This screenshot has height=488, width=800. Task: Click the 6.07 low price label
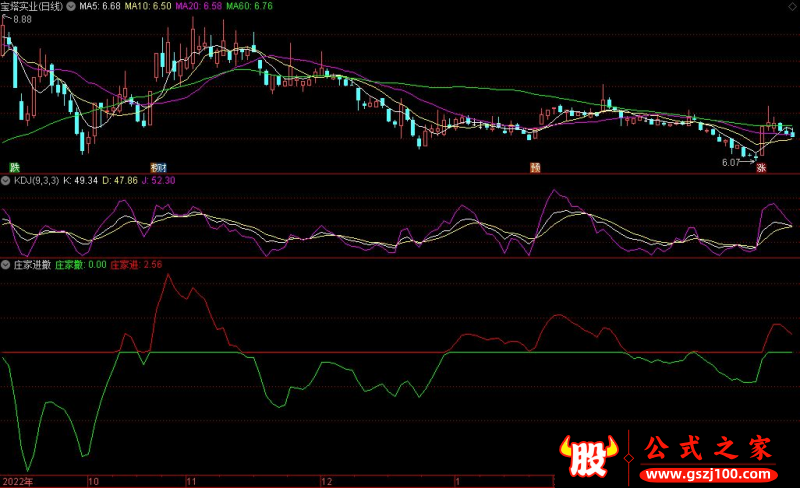730,161
